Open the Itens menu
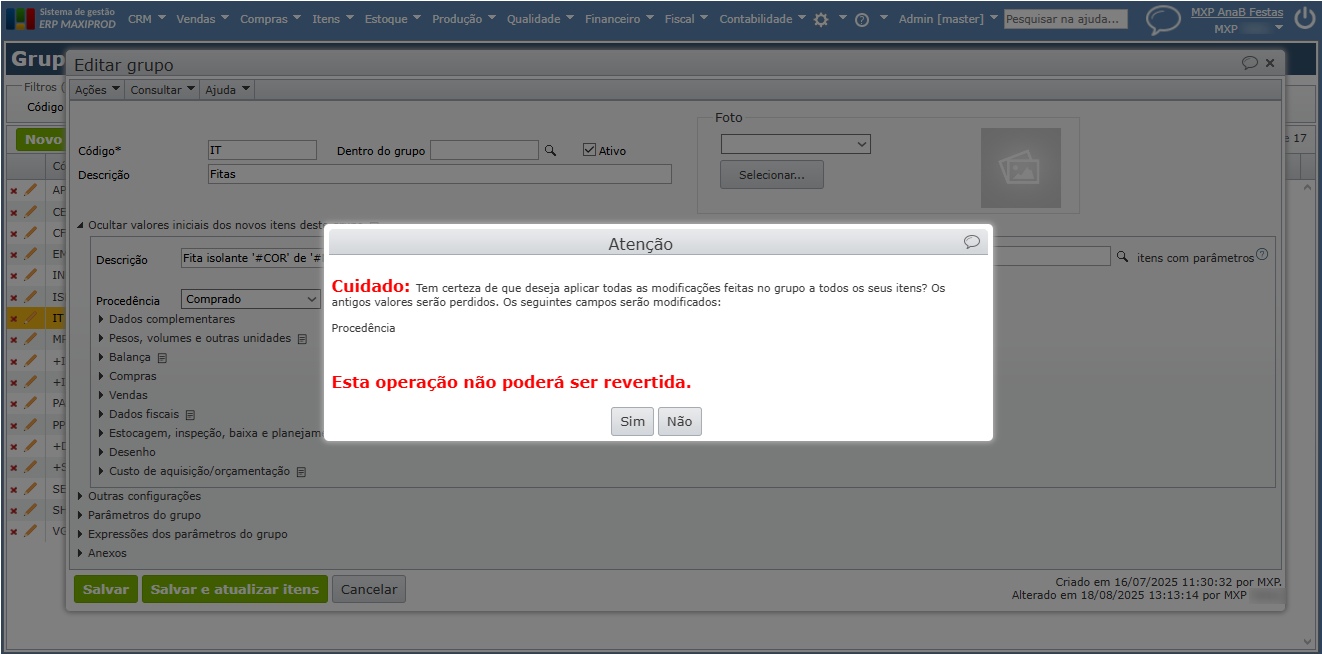1322x654 pixels. tap(333, 19)
